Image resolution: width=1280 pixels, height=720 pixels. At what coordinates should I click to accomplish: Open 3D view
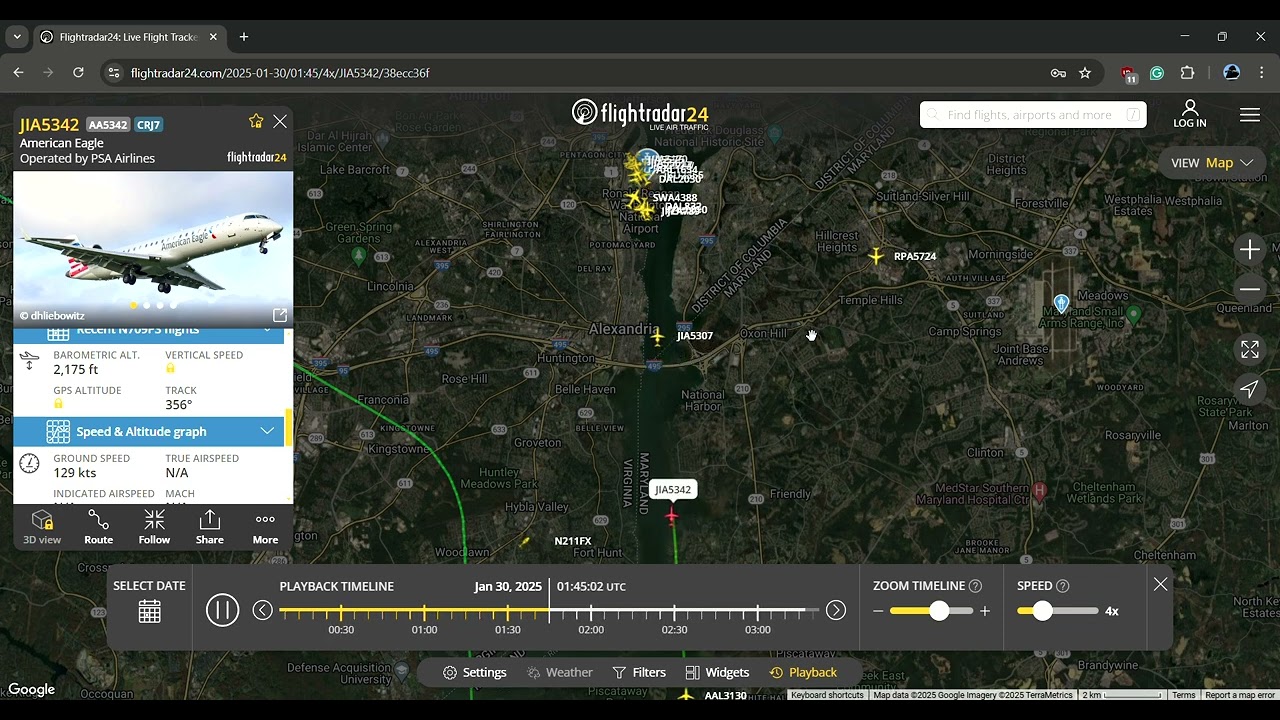(42, 527)
